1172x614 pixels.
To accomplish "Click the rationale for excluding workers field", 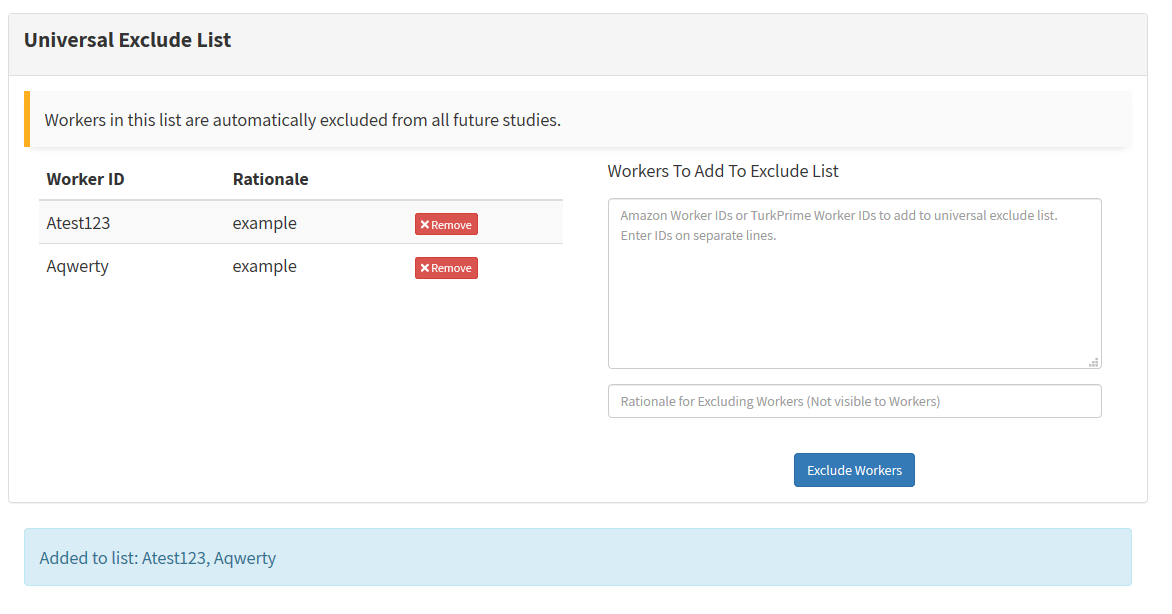I will coord(854,401).
